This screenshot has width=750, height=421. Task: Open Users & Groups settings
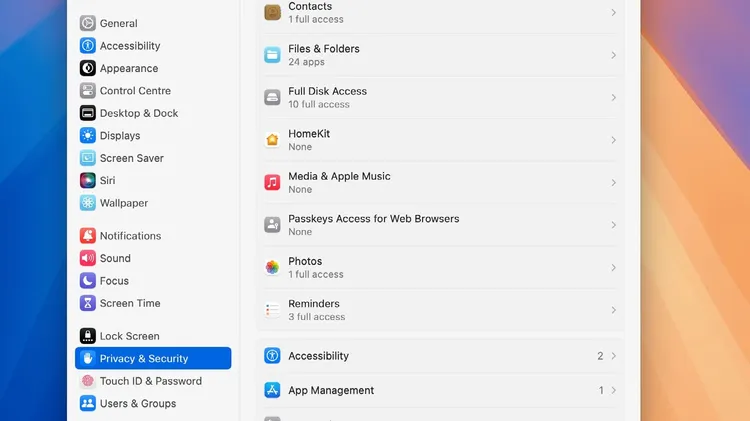coord(153,403)
